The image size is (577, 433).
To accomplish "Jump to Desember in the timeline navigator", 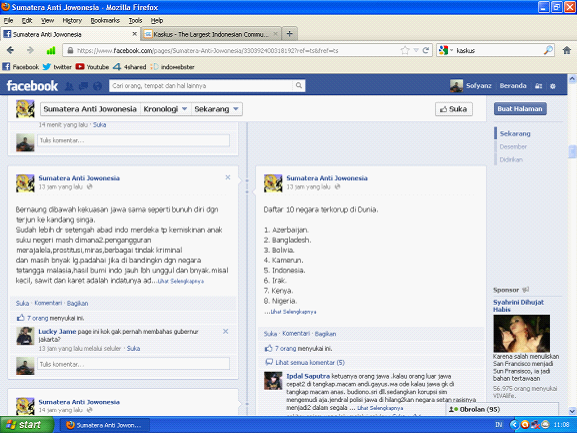I will tap(513, 146).
